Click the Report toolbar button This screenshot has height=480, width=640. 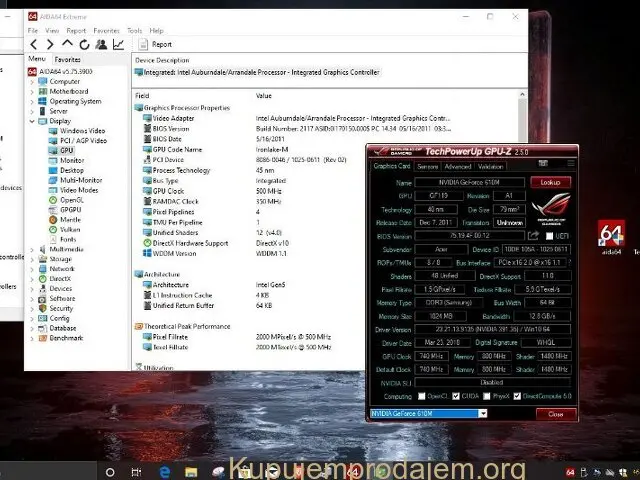click(x=154, y=44)
